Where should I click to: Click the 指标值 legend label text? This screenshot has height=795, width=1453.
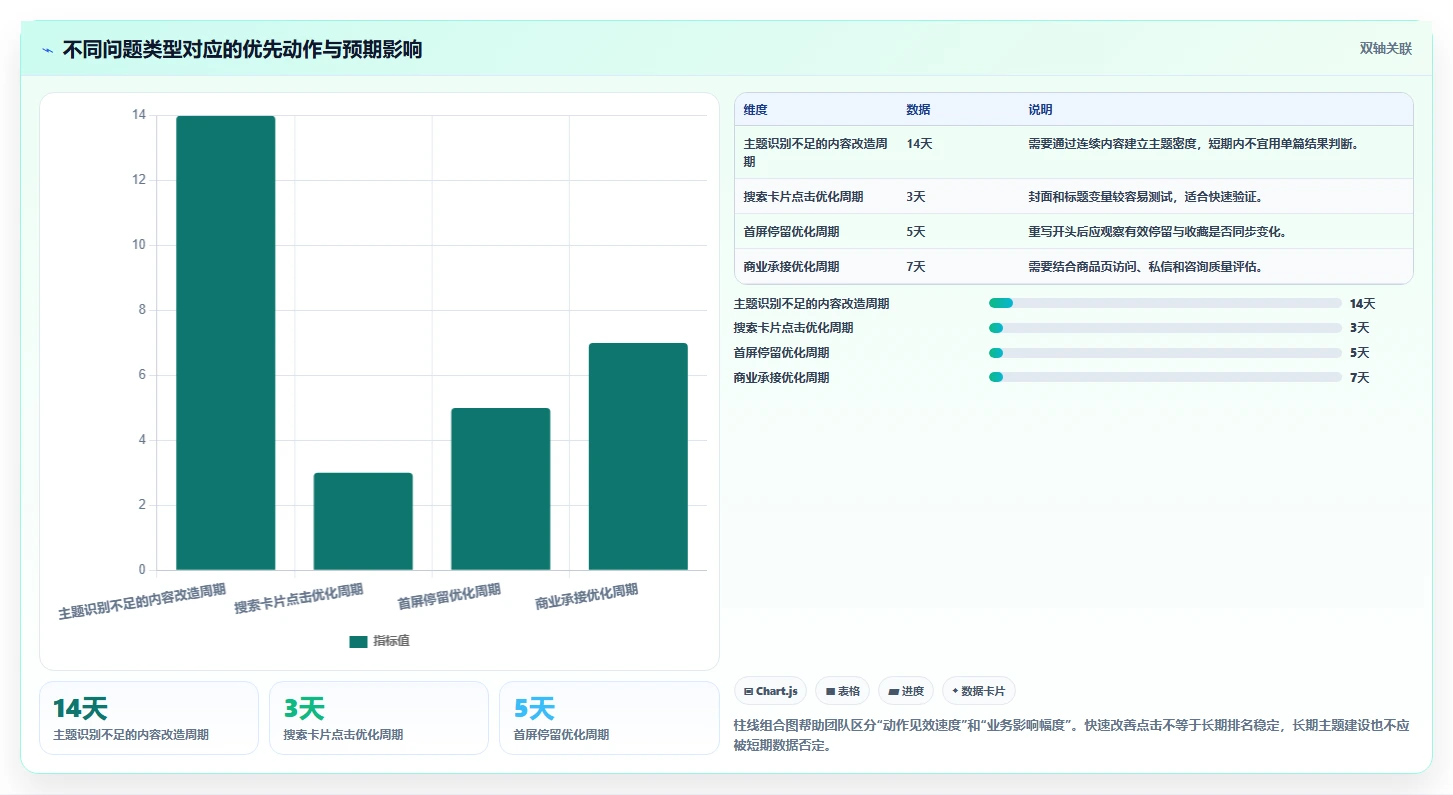(x=391, y=641)
